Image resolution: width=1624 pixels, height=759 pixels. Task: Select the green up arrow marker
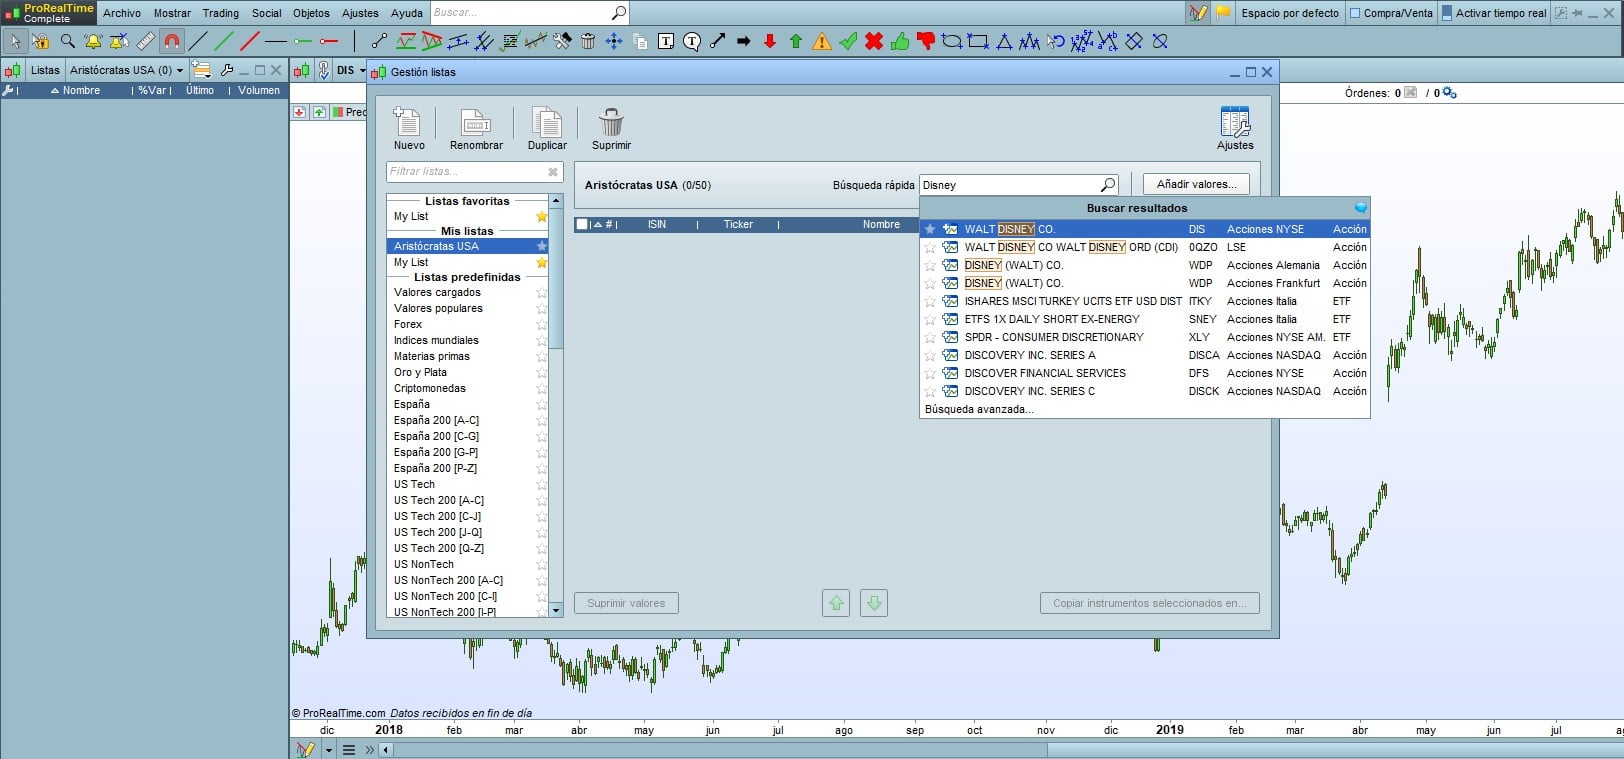(x=796, y=41)
